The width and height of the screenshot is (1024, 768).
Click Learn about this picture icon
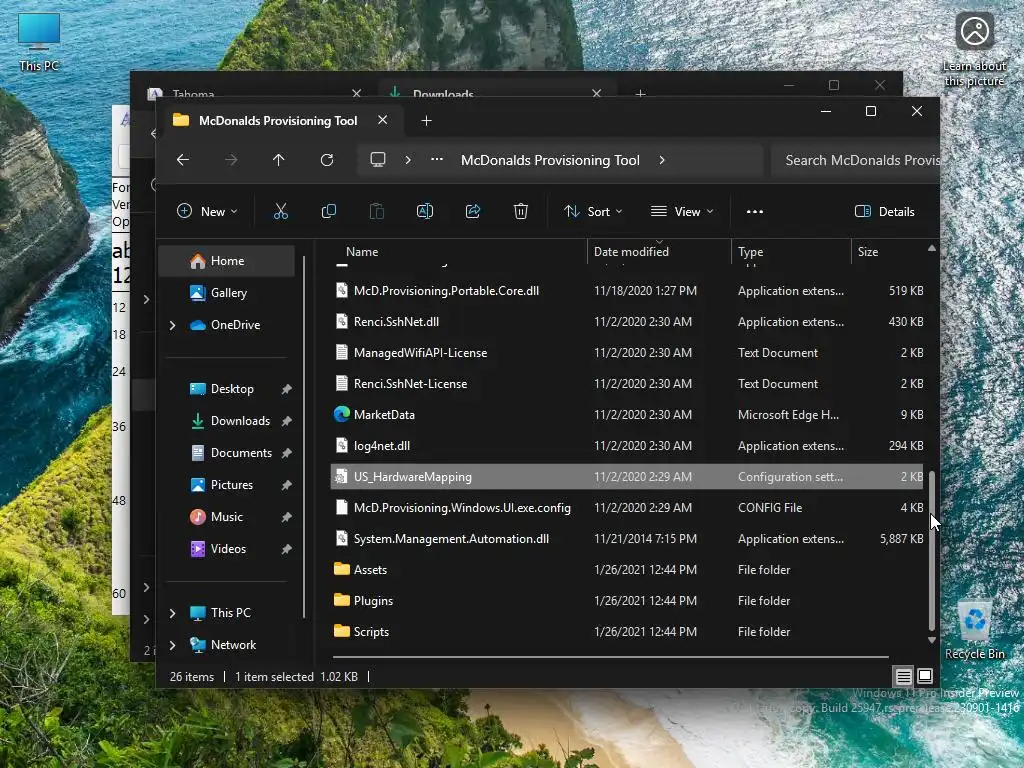[x=974, y=51]
